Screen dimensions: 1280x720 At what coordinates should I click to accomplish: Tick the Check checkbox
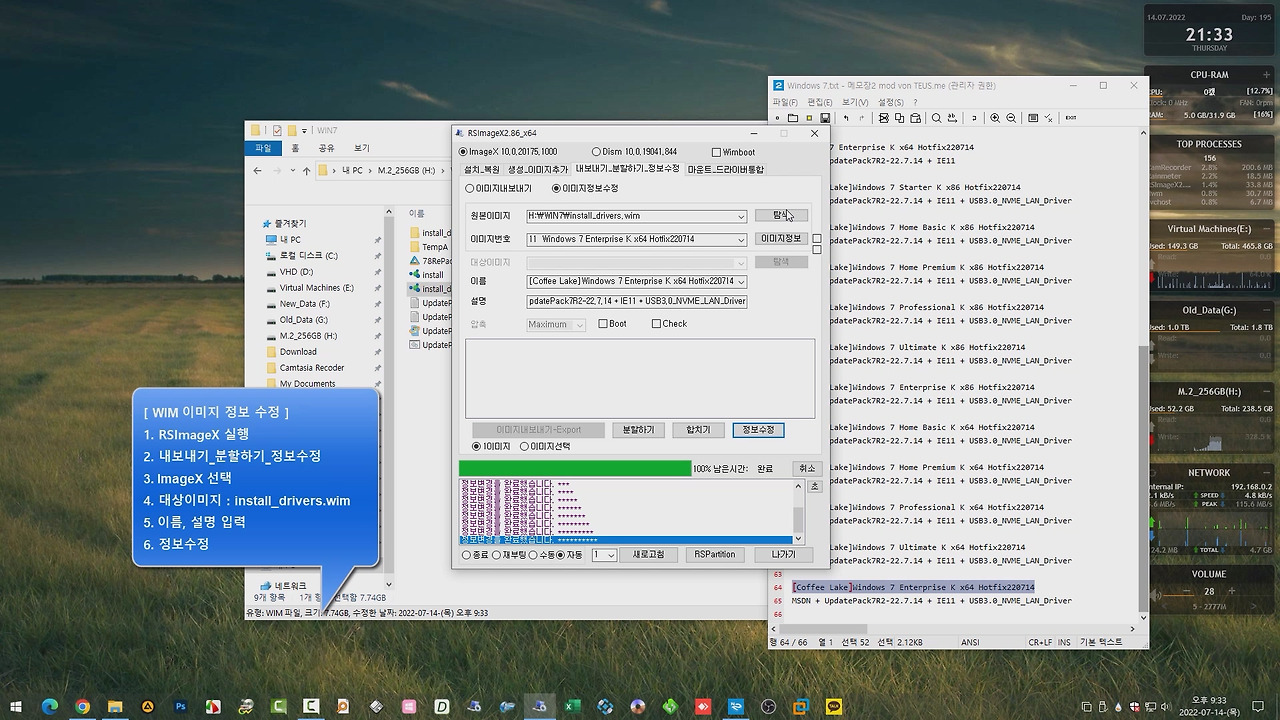click(x=669, y=324)
